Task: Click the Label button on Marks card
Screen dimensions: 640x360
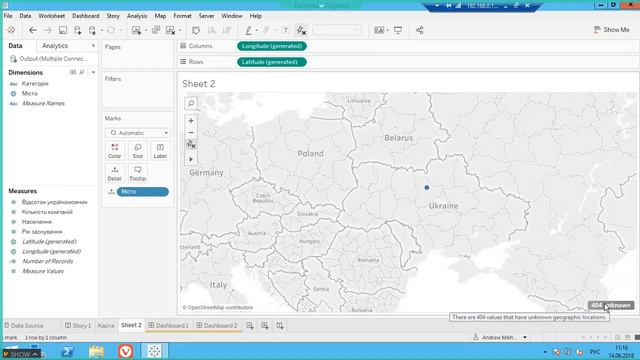Action: [160, 151]
